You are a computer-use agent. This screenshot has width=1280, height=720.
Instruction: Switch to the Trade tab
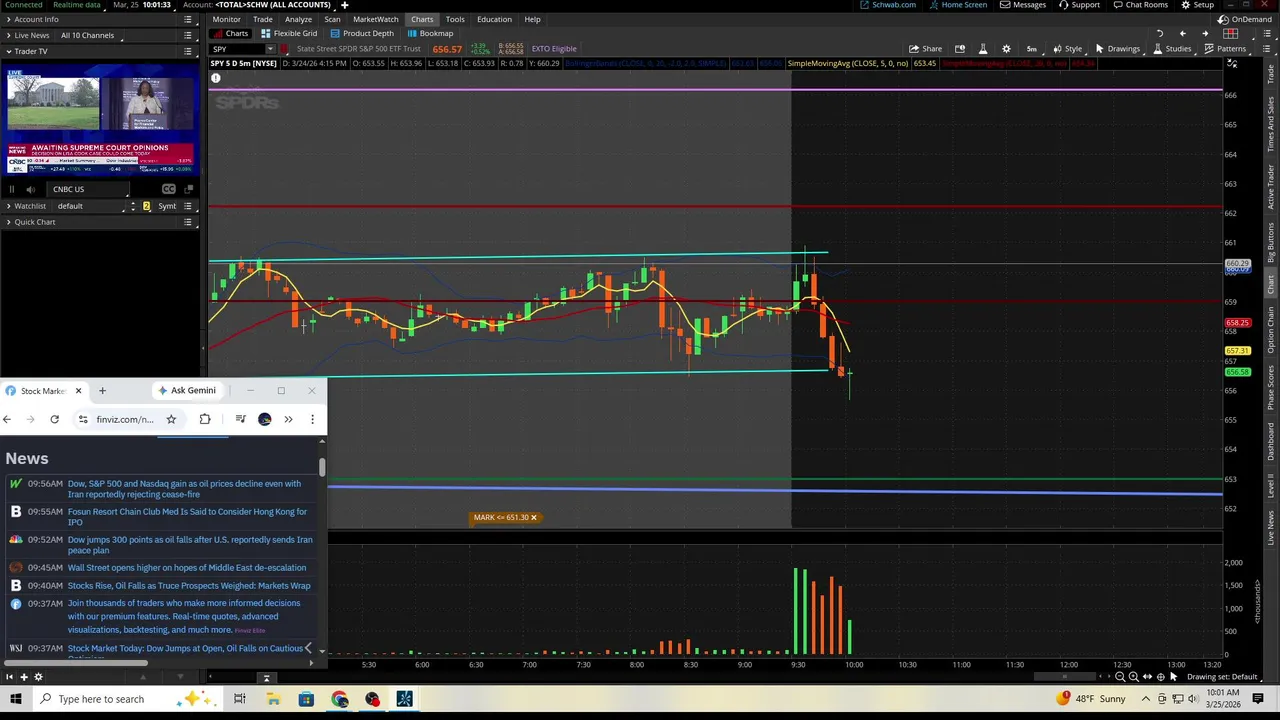[262, 19]
